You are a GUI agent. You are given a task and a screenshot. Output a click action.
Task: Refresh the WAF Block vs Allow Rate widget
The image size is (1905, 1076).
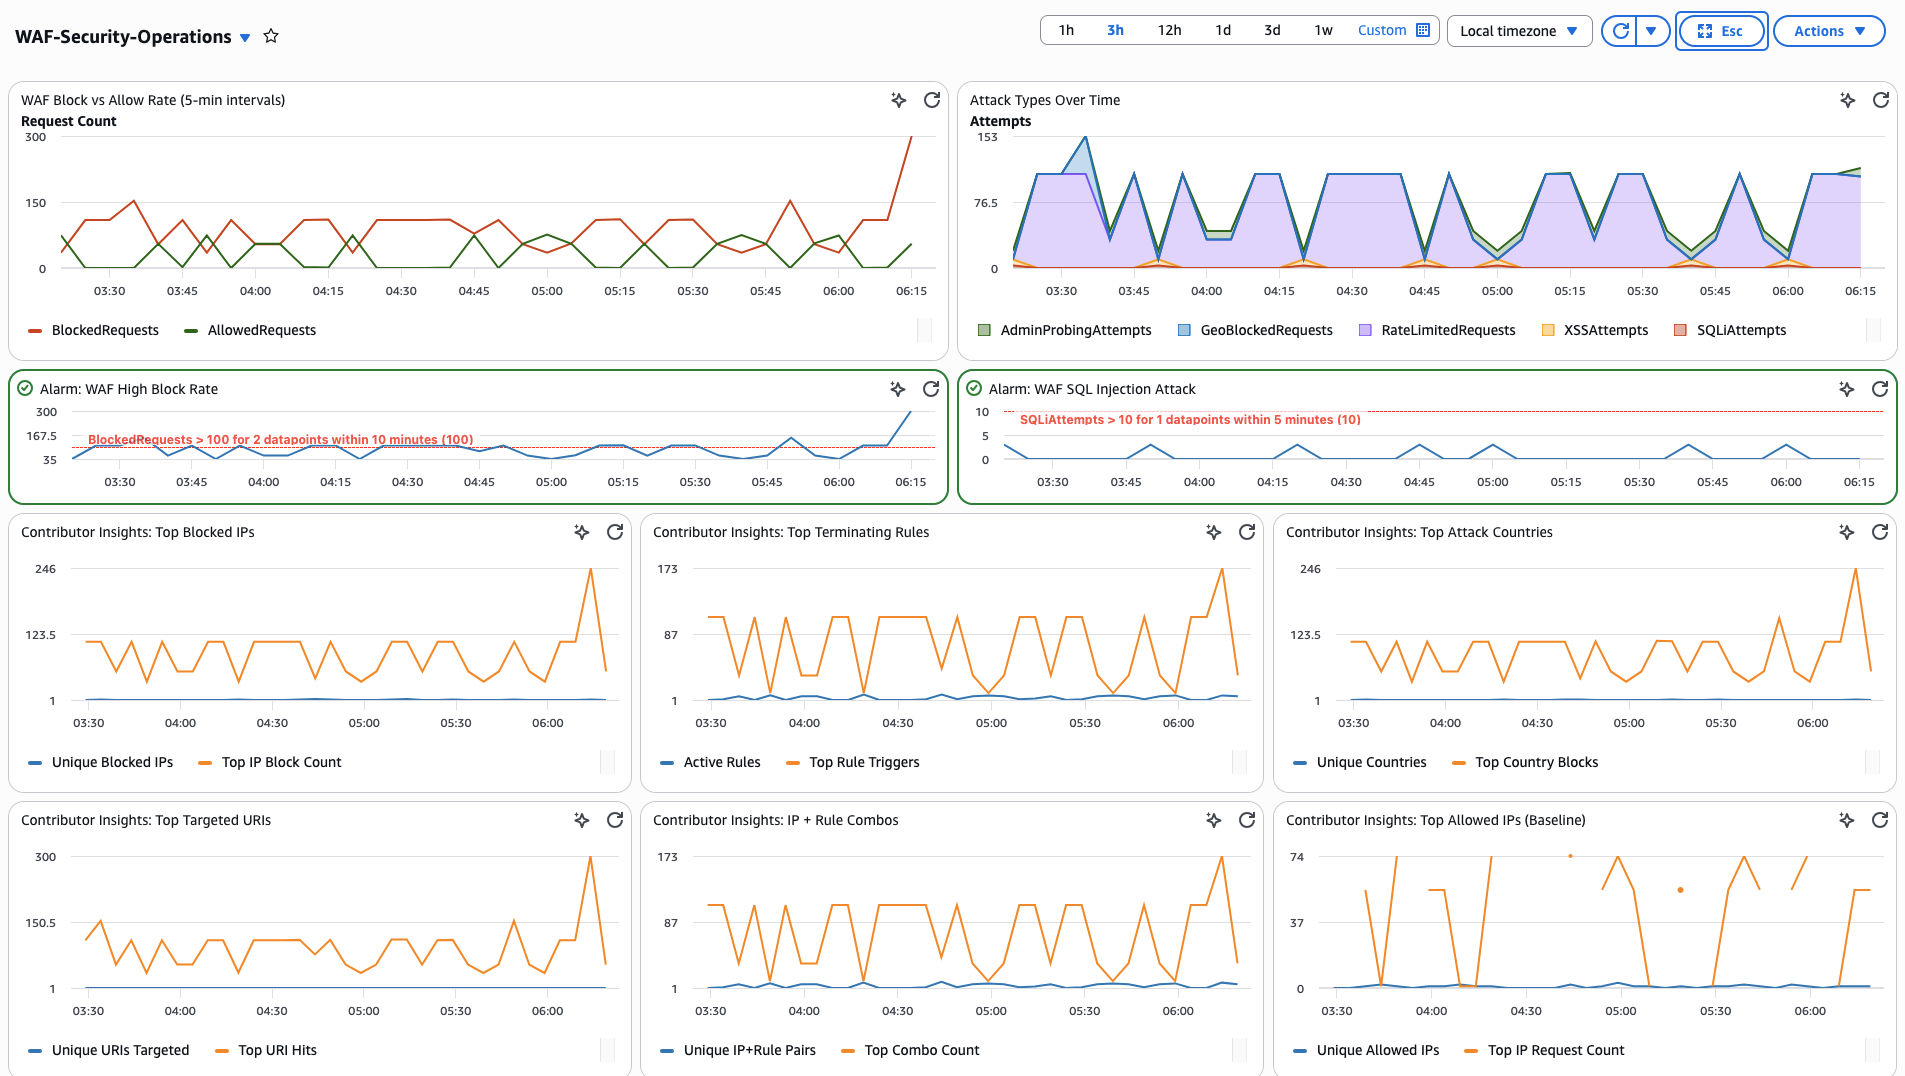click(x=932, y=100)
